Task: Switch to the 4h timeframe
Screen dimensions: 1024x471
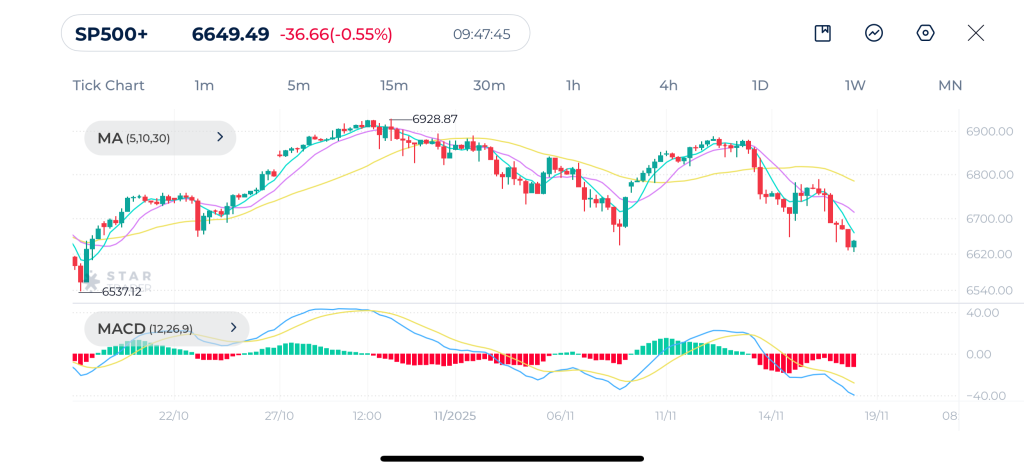Action: [668, 85]
